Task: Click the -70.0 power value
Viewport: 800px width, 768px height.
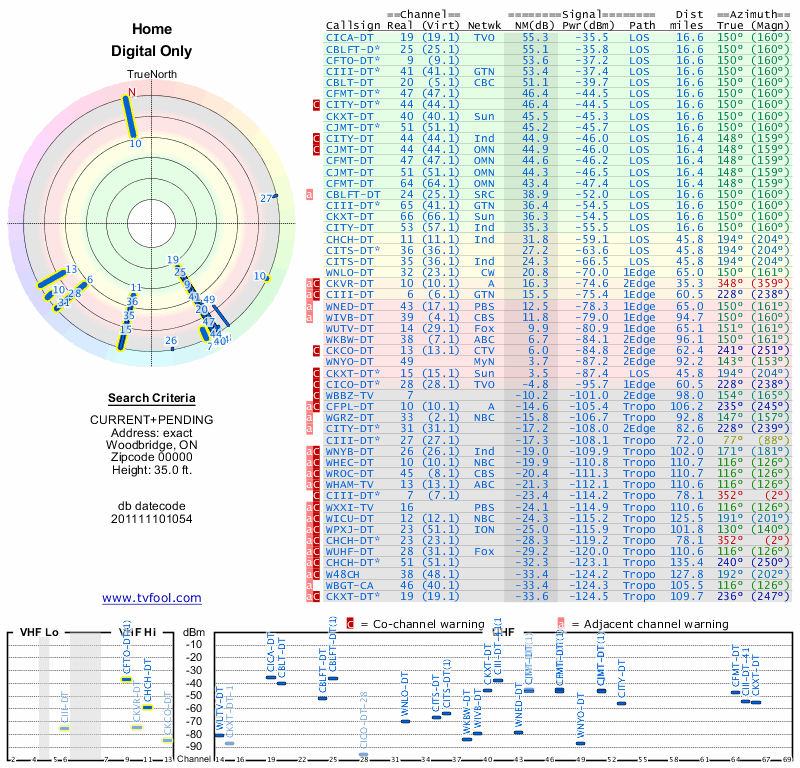Action: 592,272
